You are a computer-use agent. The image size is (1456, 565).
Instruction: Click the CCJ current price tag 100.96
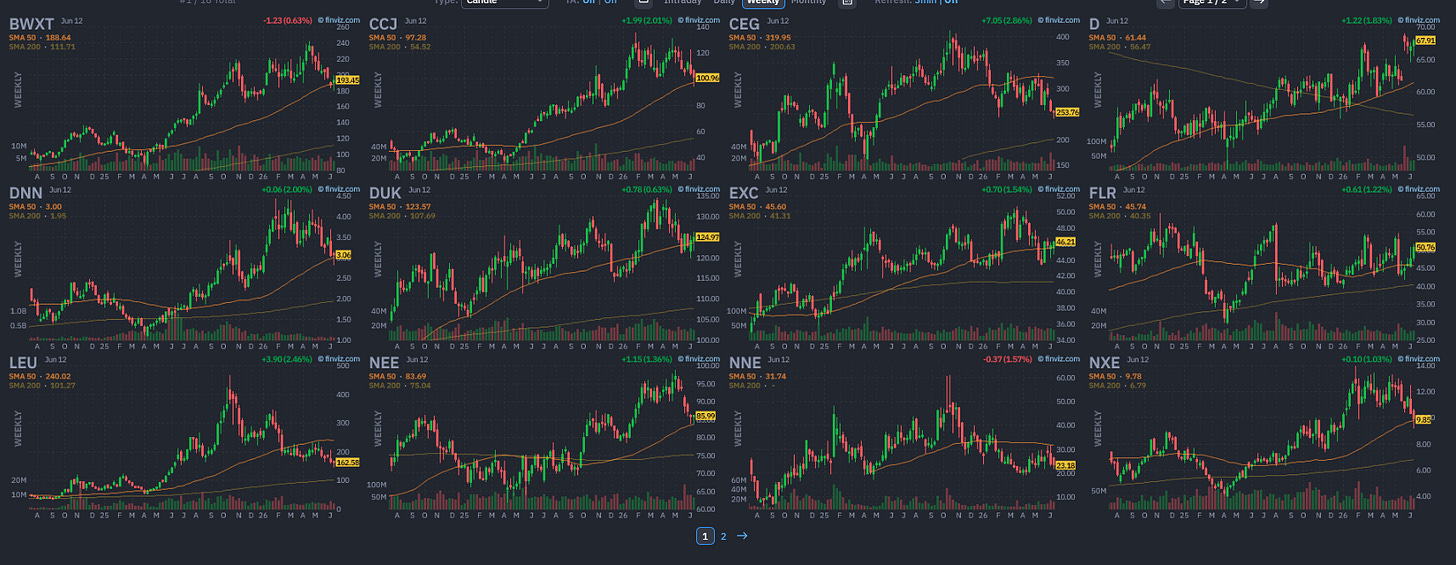[x=708, y=77]
